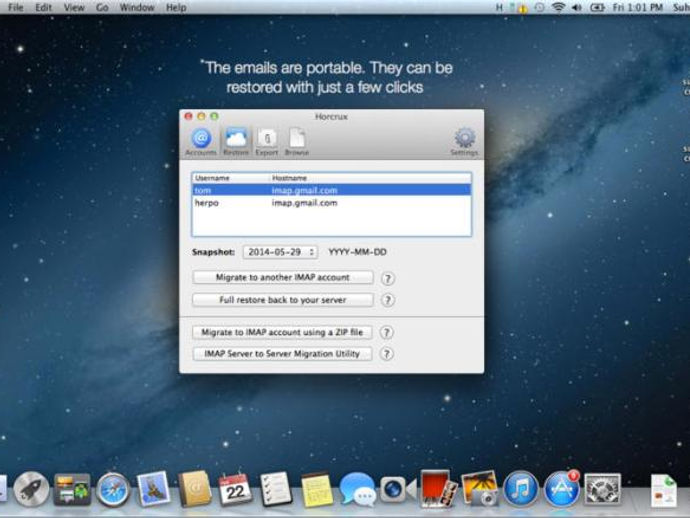Show help for Full restore back to server
This screenshot has height=518, width=690.
(388, 300)
